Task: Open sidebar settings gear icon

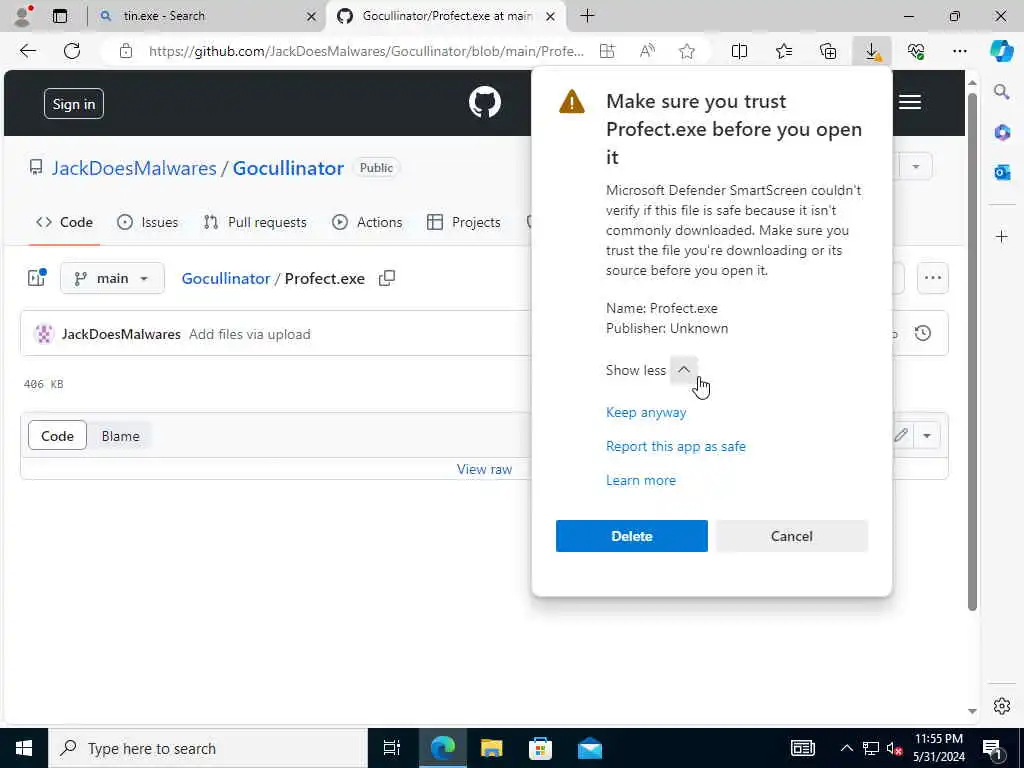Action: click(x=1002, y=706)
